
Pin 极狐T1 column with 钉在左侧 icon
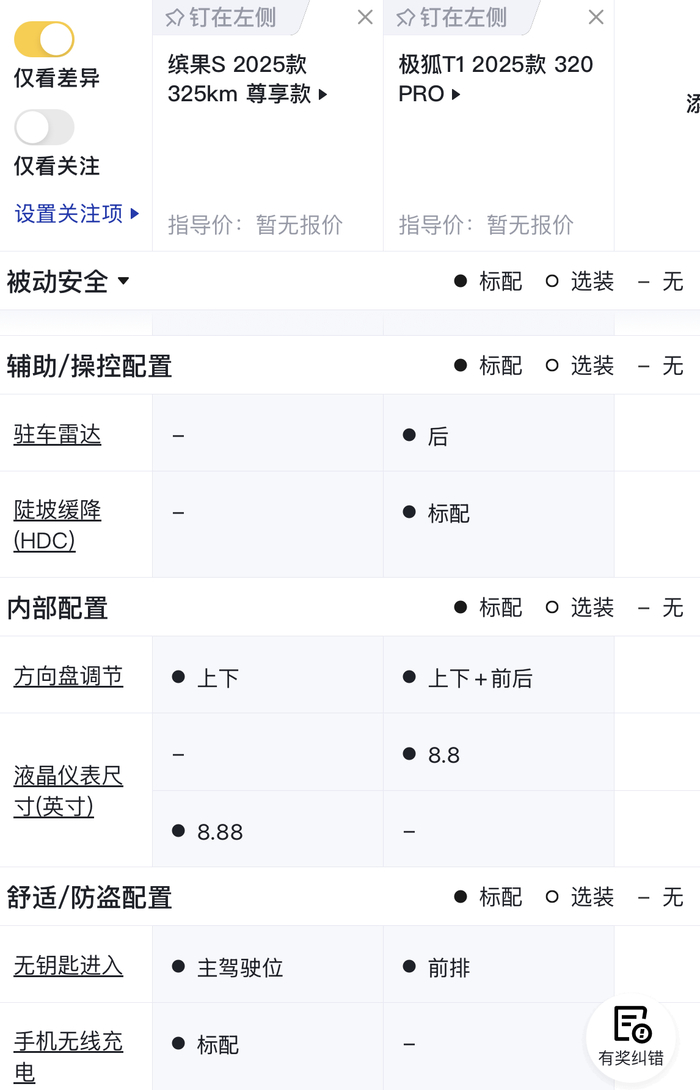(451, 17)
